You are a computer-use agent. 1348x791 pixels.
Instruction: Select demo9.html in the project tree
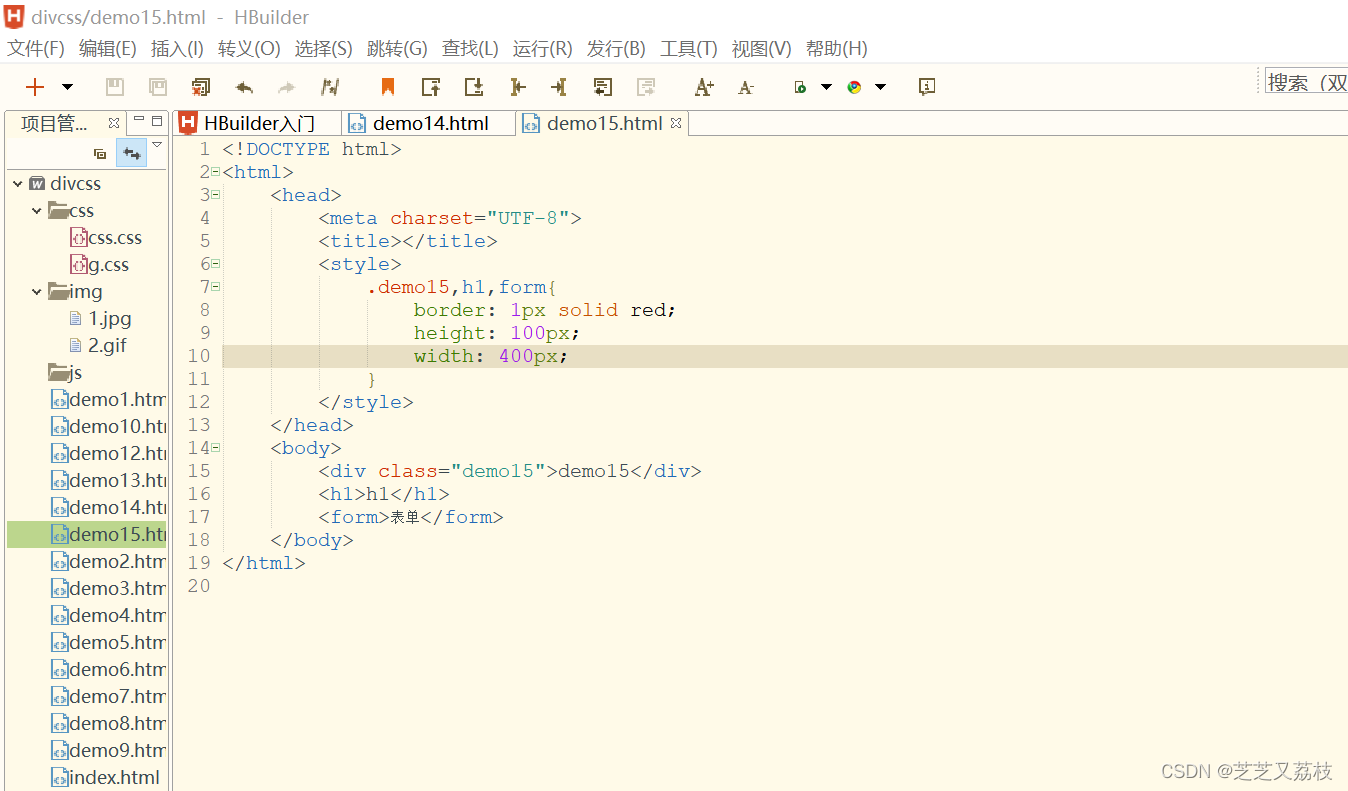coord(109,750)
